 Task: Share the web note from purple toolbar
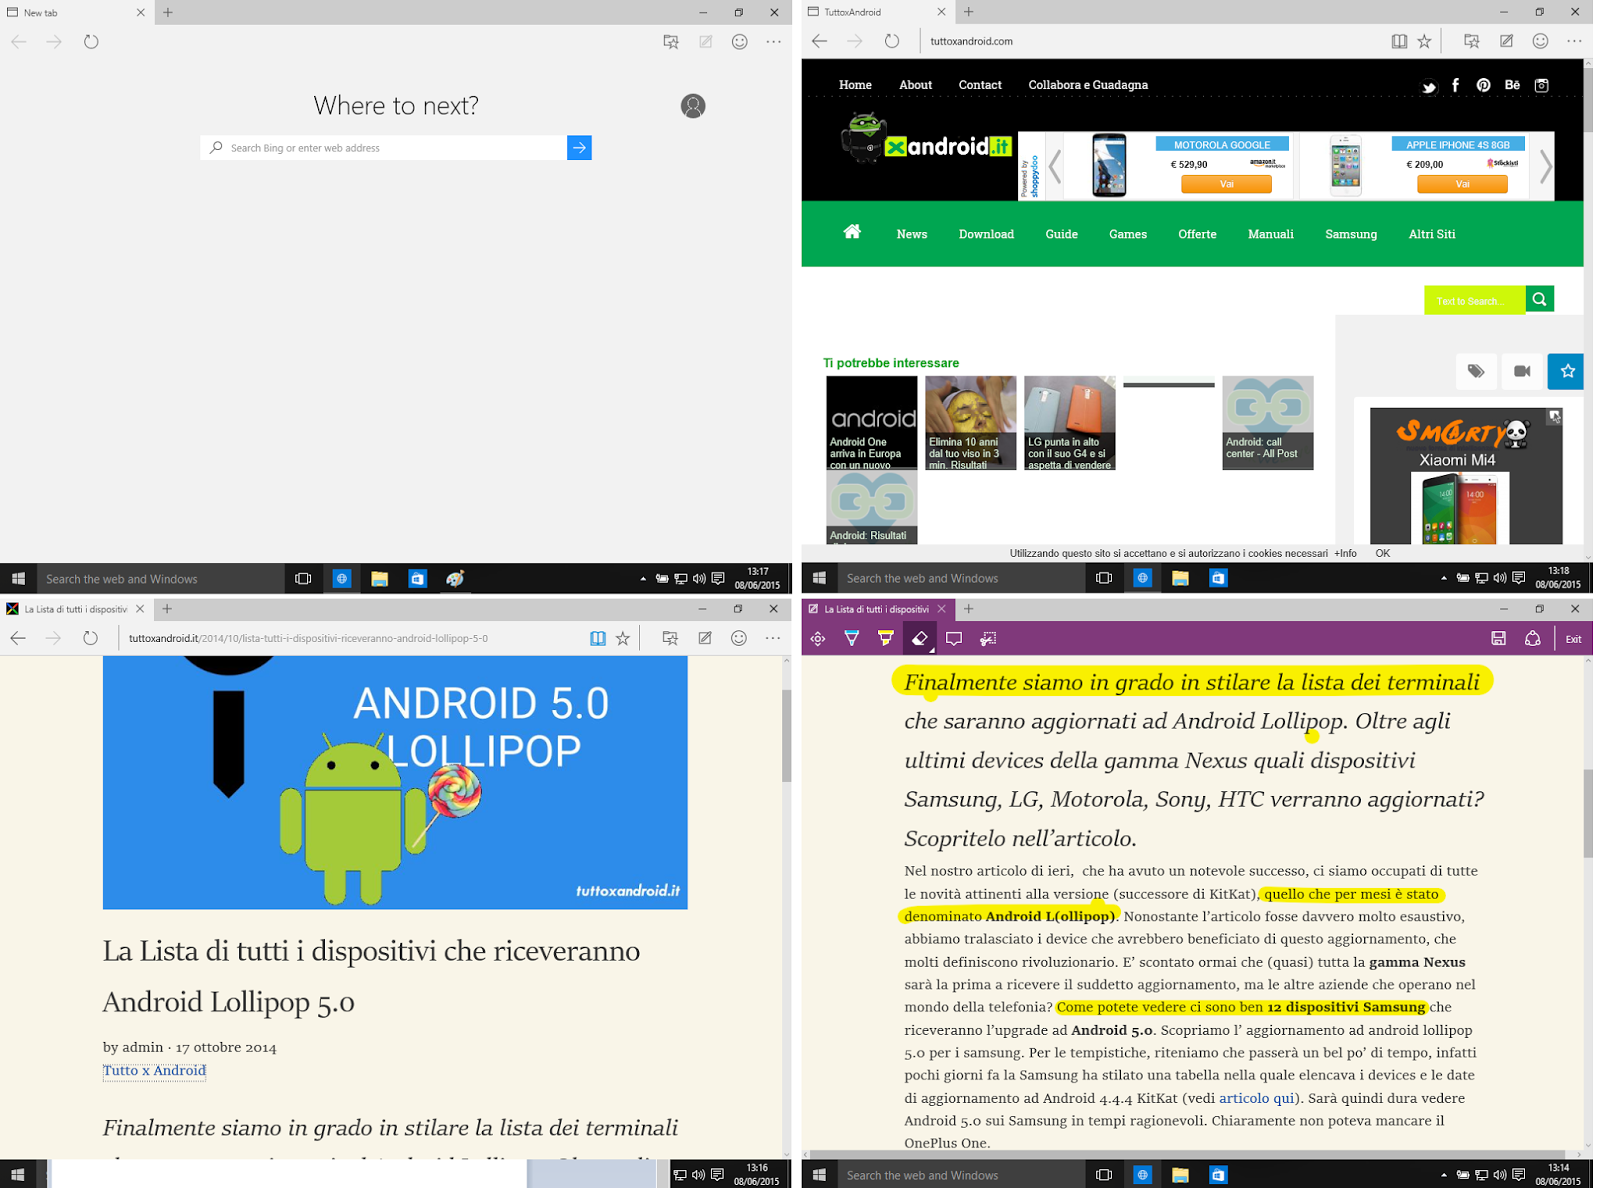(x=1532, y=638)
